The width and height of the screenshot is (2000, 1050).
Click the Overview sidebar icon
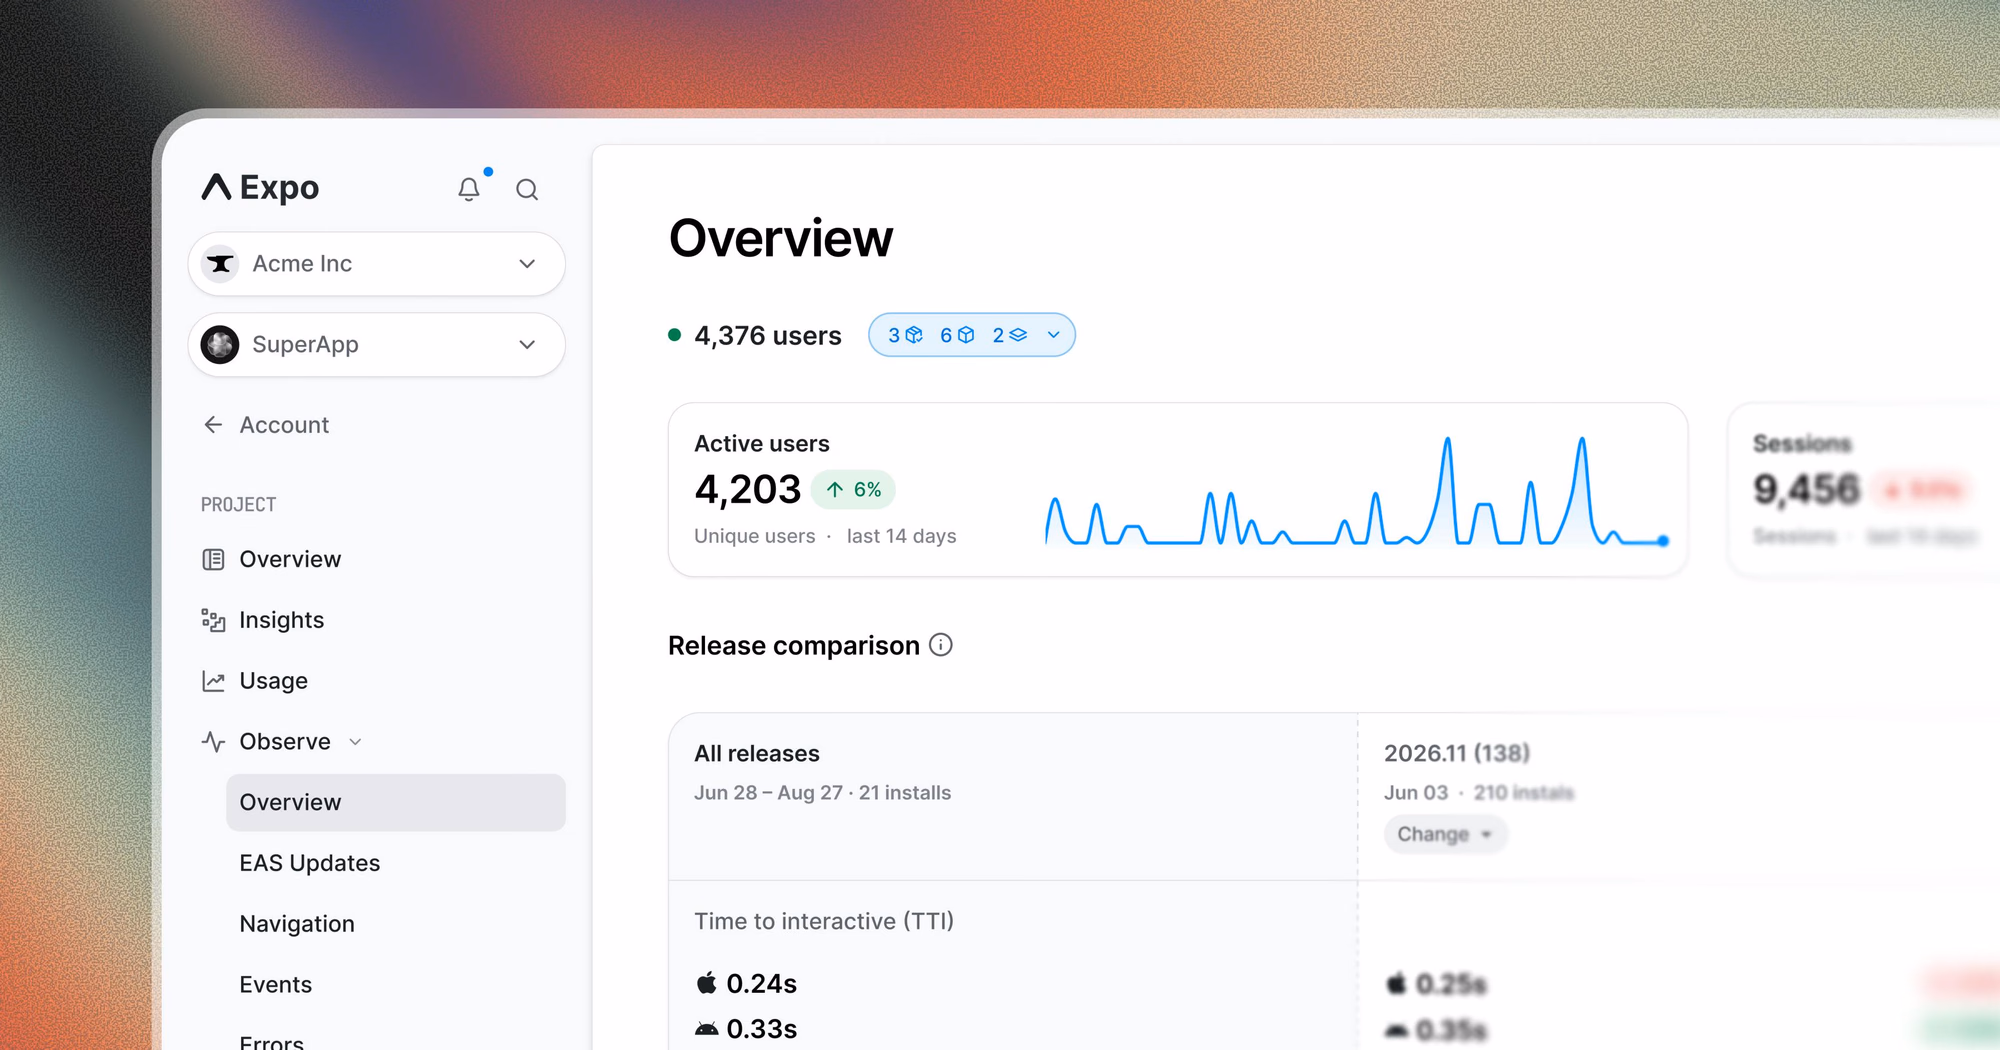[213, 559]
